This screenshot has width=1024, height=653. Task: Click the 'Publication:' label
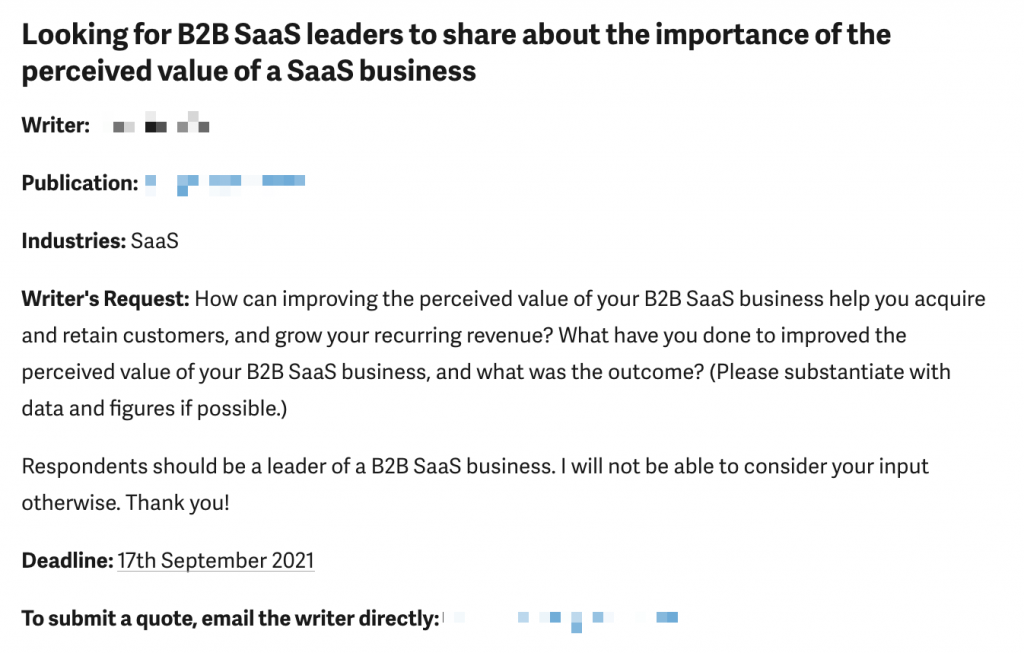click(80, 183)
